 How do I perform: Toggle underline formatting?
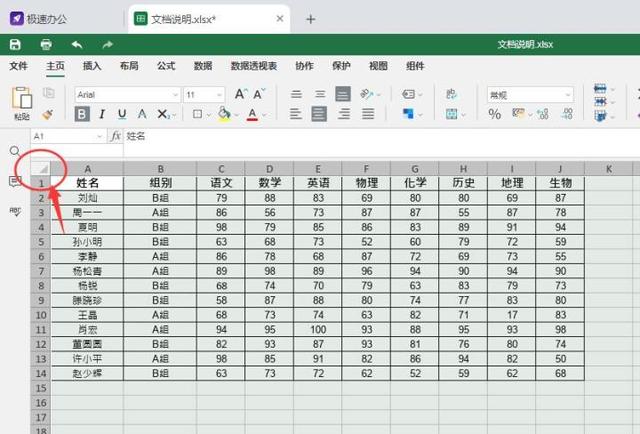(122, 114)
